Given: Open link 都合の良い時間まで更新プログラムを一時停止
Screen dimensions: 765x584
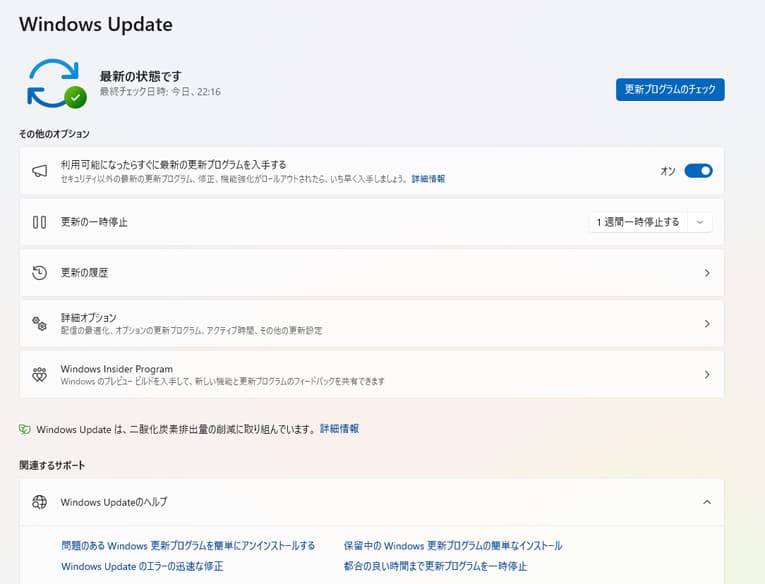Looking at the screenshot, I should 435,567.
